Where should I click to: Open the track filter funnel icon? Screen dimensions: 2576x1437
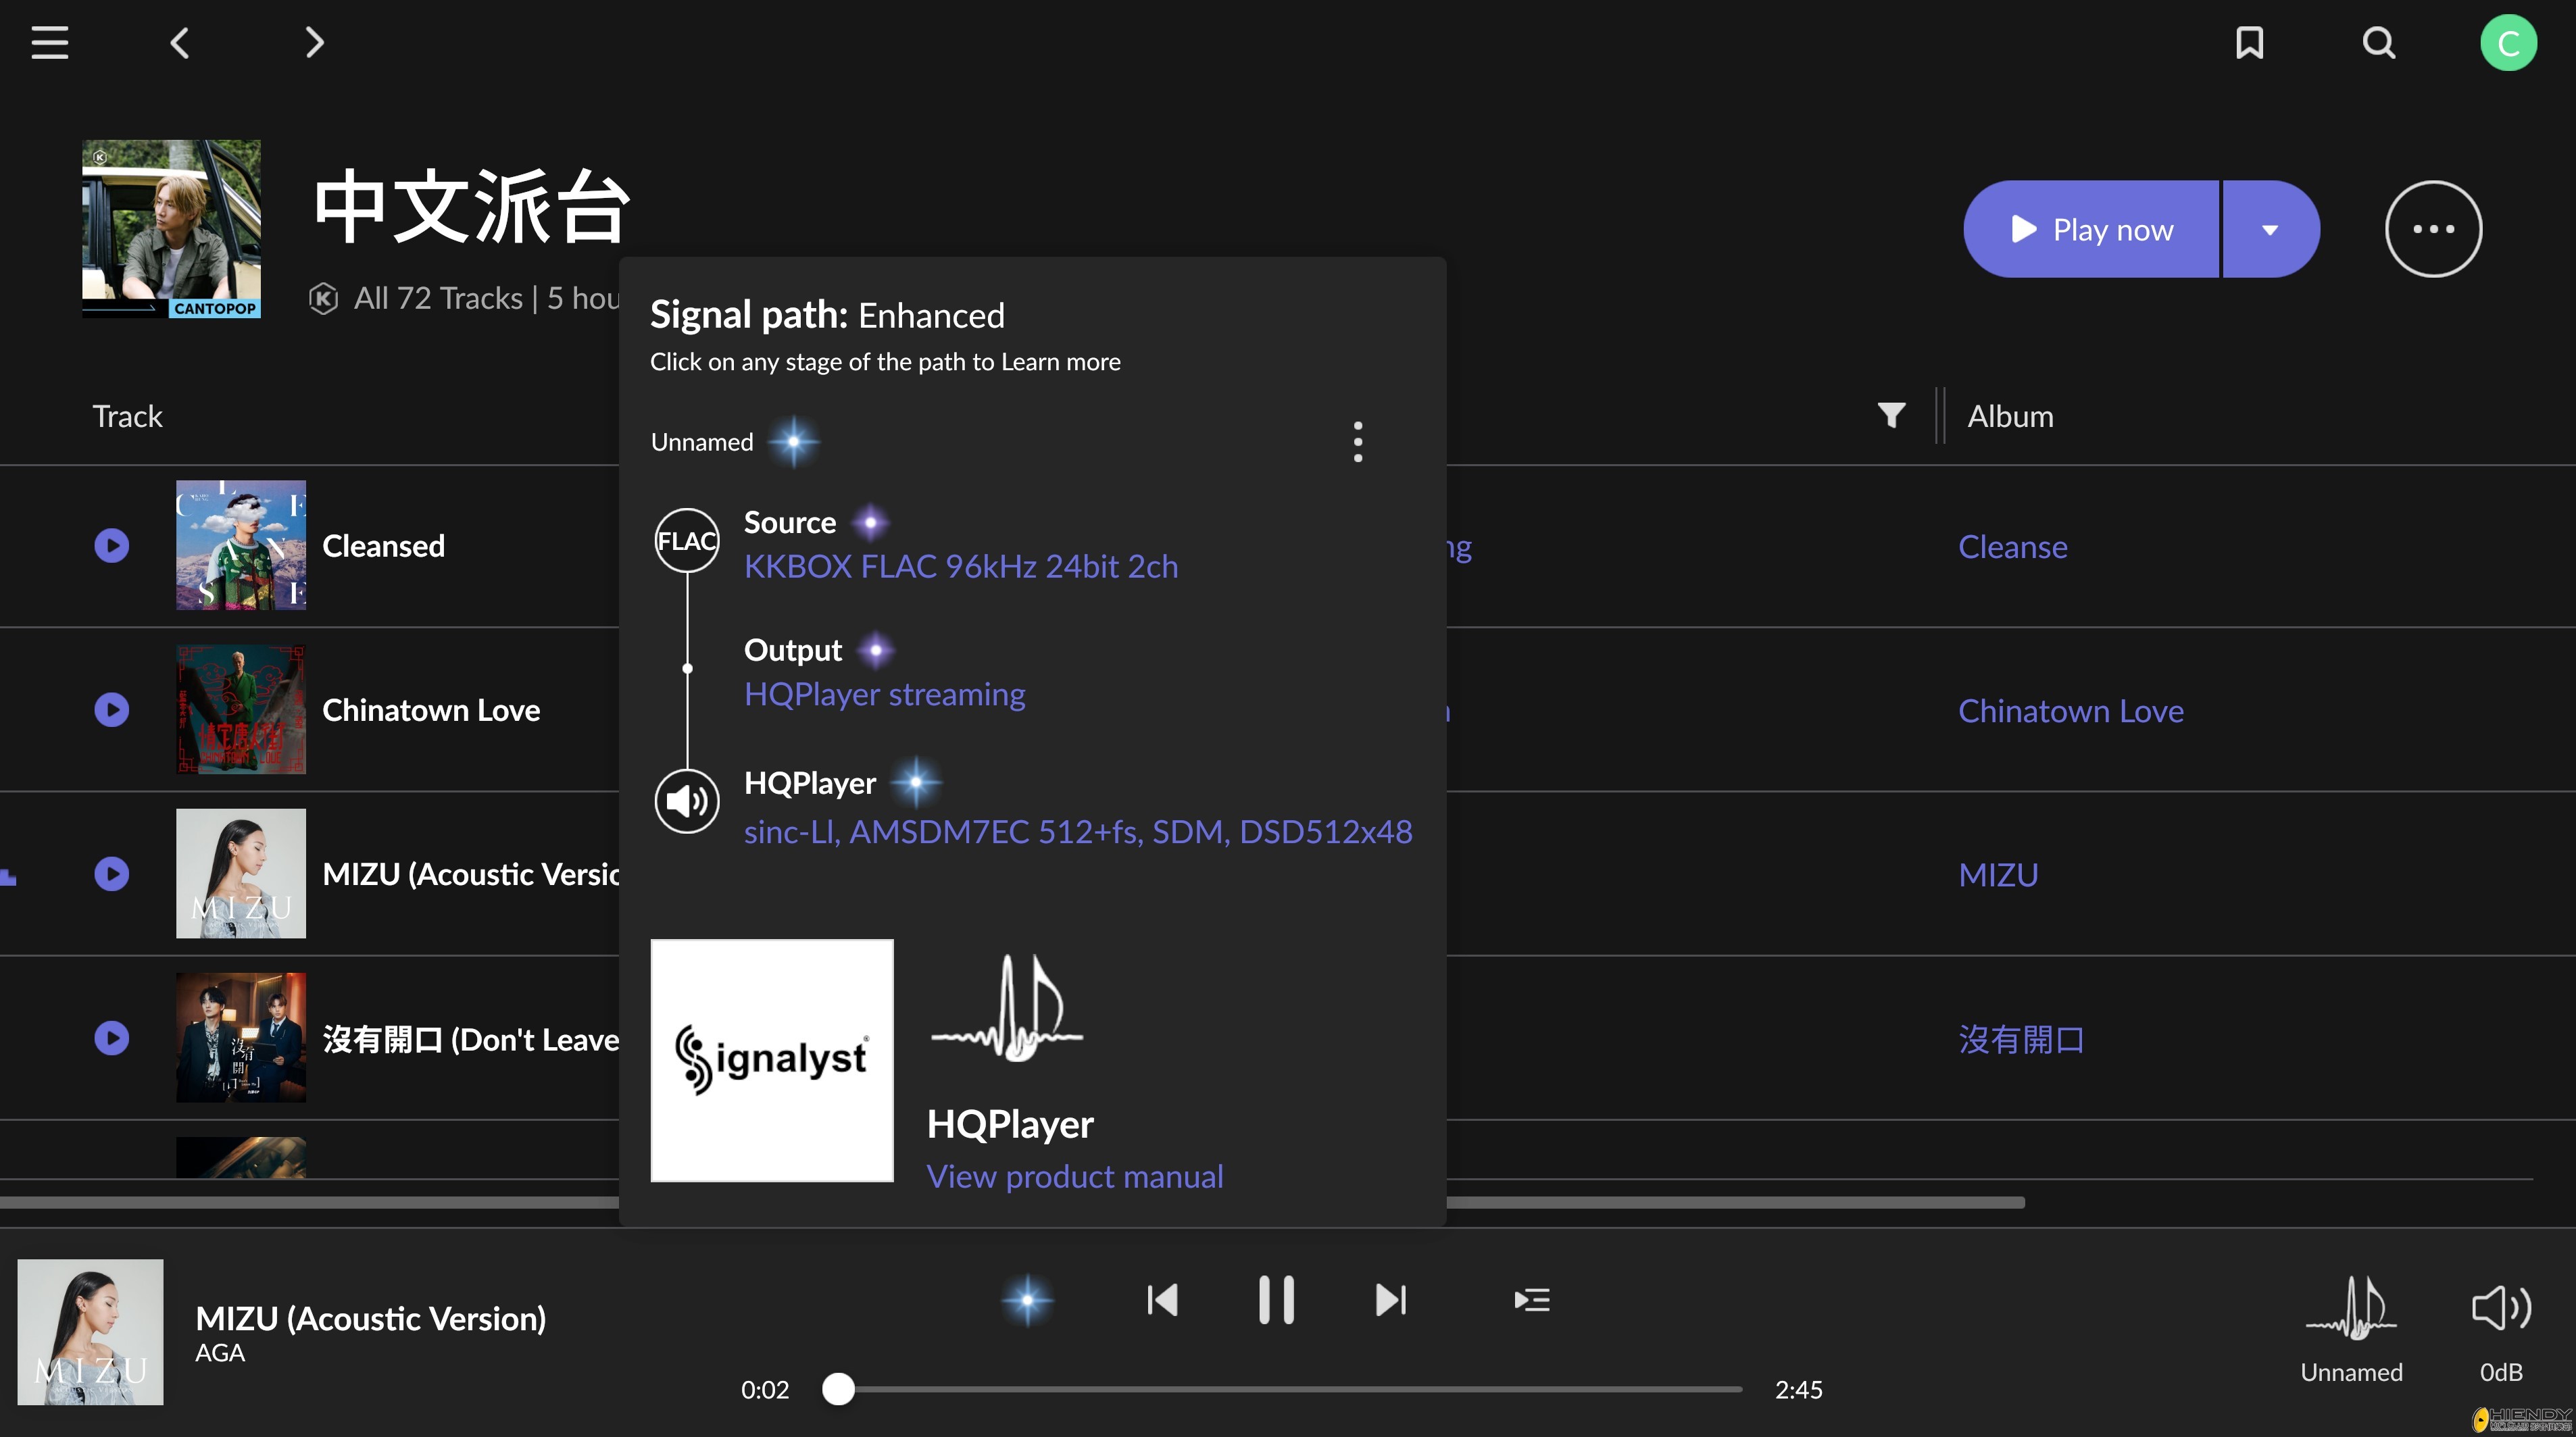[1891, 415]
